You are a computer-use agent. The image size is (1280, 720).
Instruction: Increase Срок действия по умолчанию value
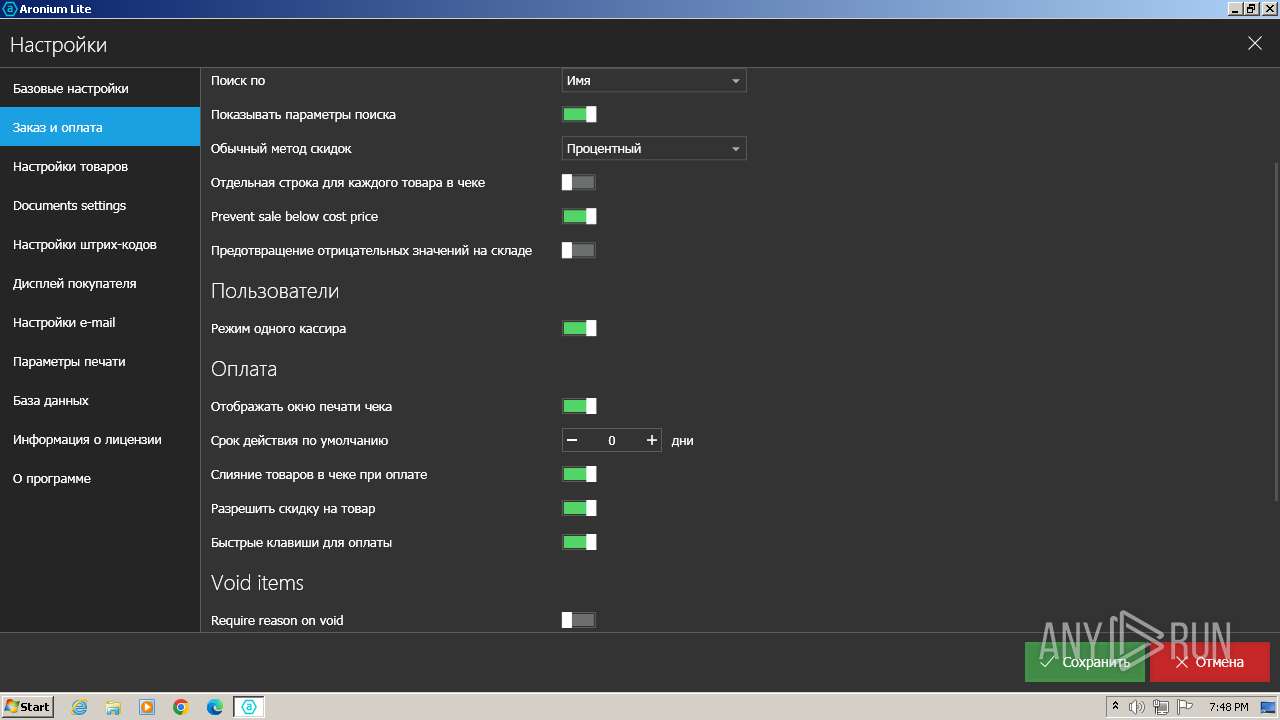coord(652,440)
